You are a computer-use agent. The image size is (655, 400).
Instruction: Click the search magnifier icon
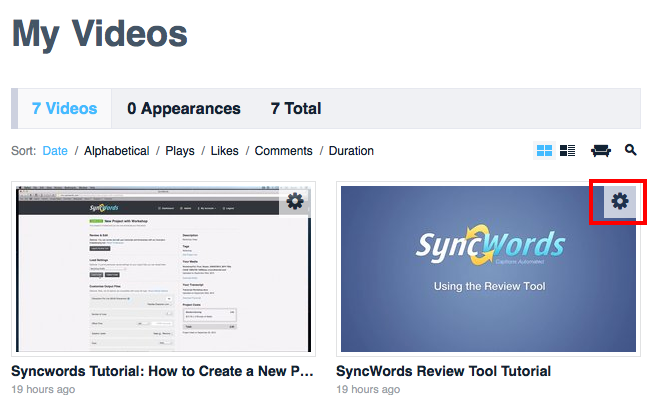click(630, 149)
